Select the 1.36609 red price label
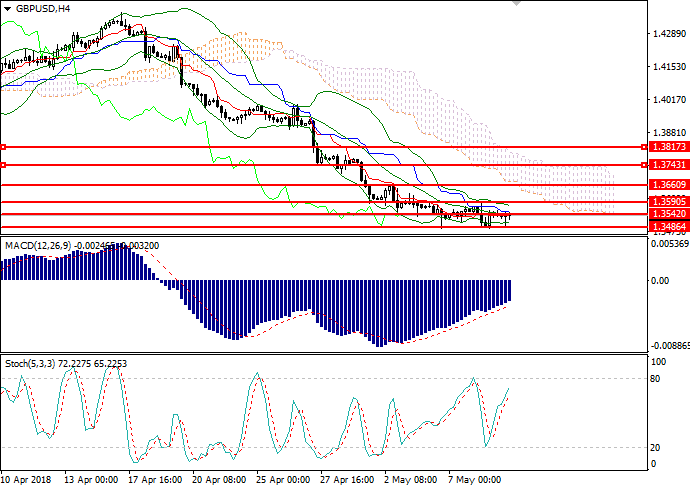Viewport: 690px width, 485px height. [x=666, y=185]
